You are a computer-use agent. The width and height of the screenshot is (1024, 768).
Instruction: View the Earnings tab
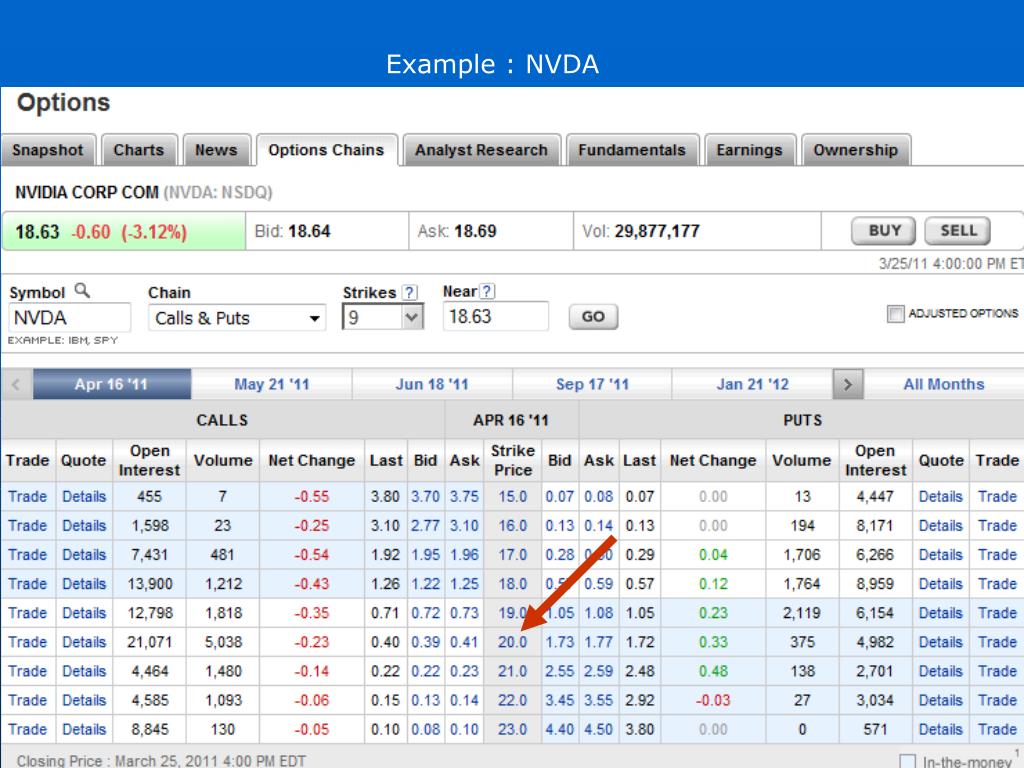point(750,150)
